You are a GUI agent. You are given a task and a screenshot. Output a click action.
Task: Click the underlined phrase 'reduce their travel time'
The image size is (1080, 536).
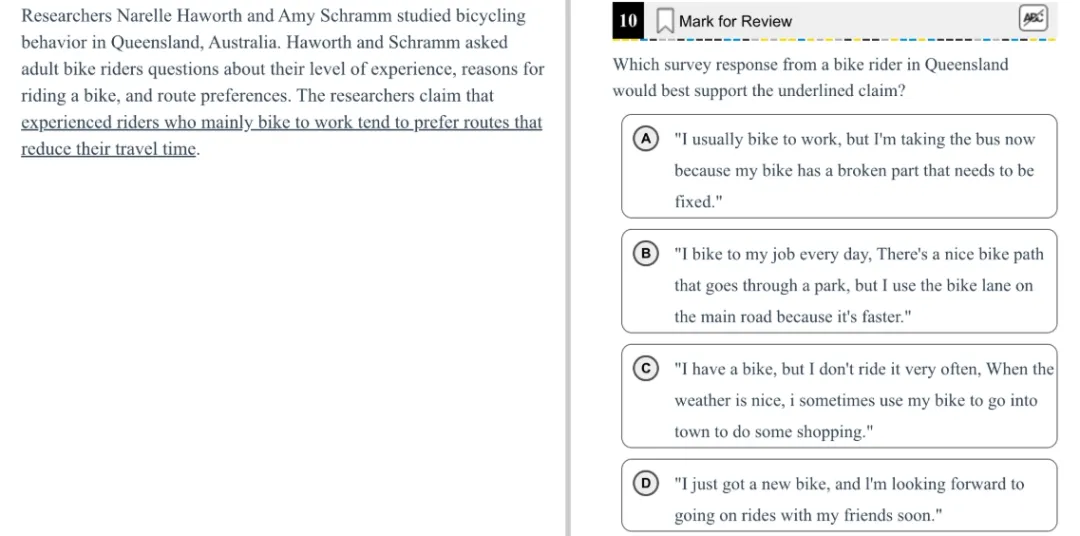coord(109,150)
